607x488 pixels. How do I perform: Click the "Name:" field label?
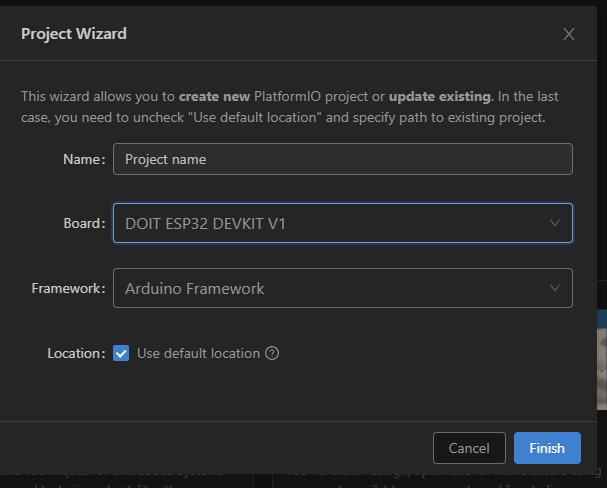tap(84, 159)
